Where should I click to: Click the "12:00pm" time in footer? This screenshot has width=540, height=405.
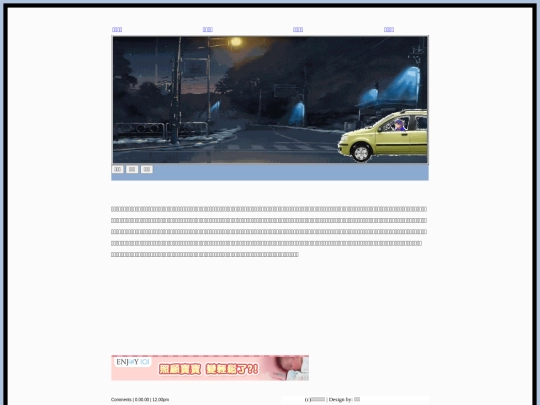(160, 399)
